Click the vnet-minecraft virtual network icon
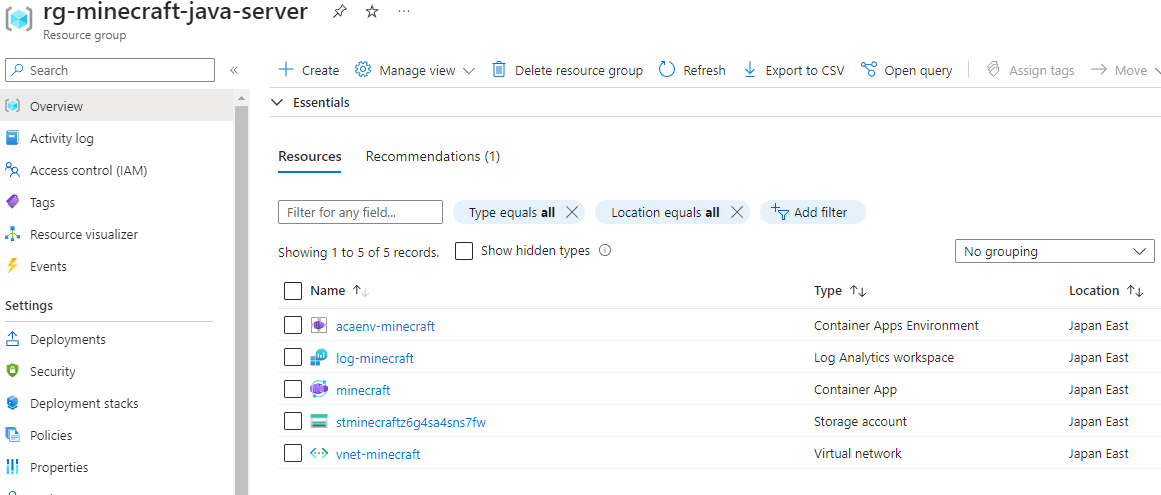 pos(318,454)
